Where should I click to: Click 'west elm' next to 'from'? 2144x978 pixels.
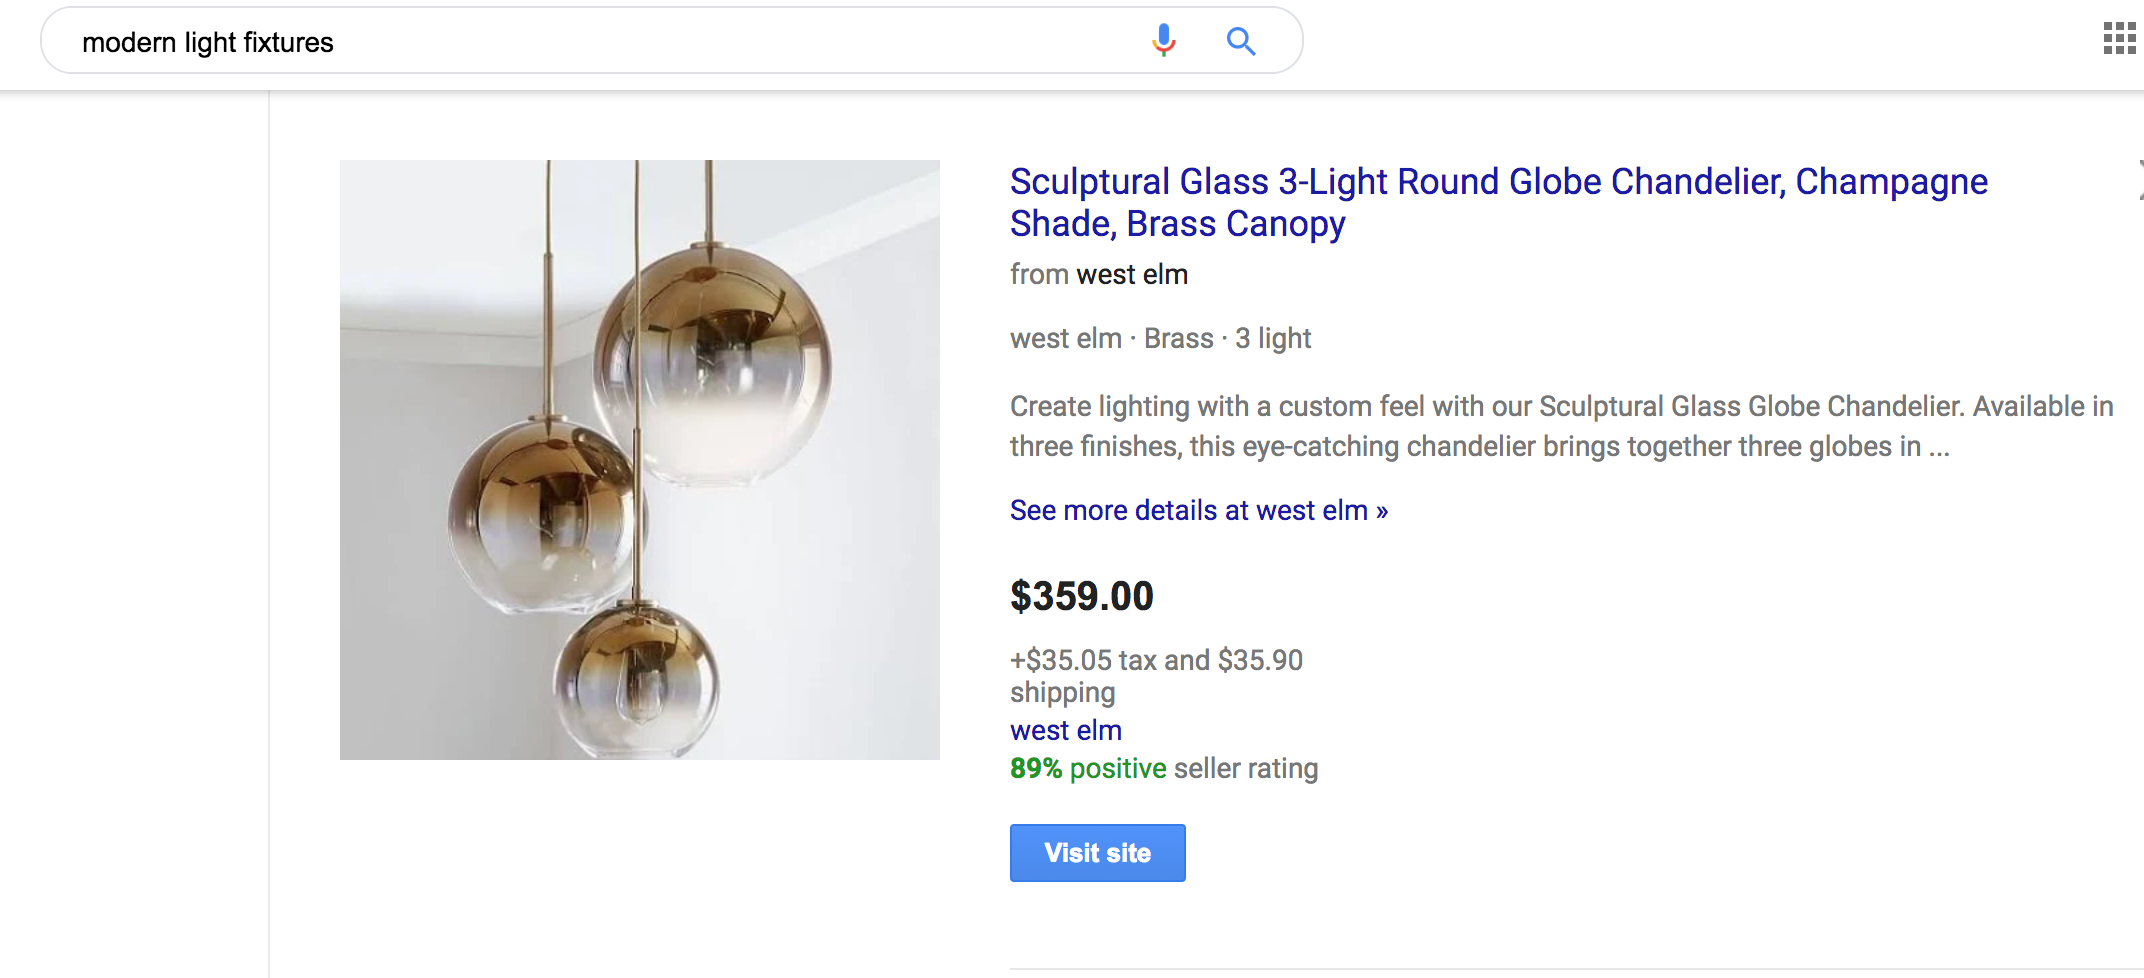click(1132, 274)
